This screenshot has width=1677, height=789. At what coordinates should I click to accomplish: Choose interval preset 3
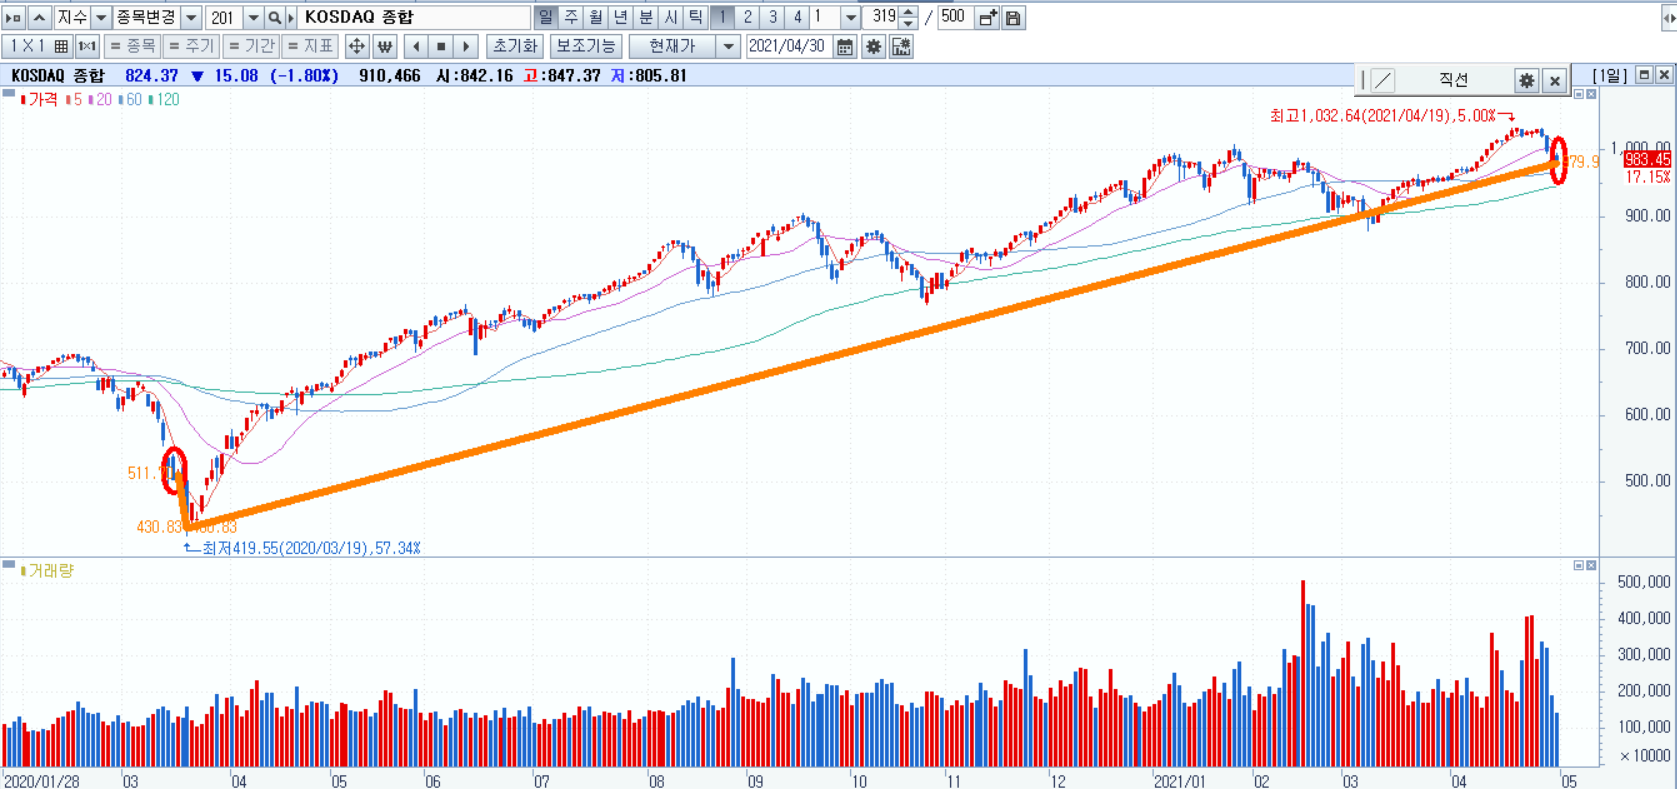pos(772,17)
